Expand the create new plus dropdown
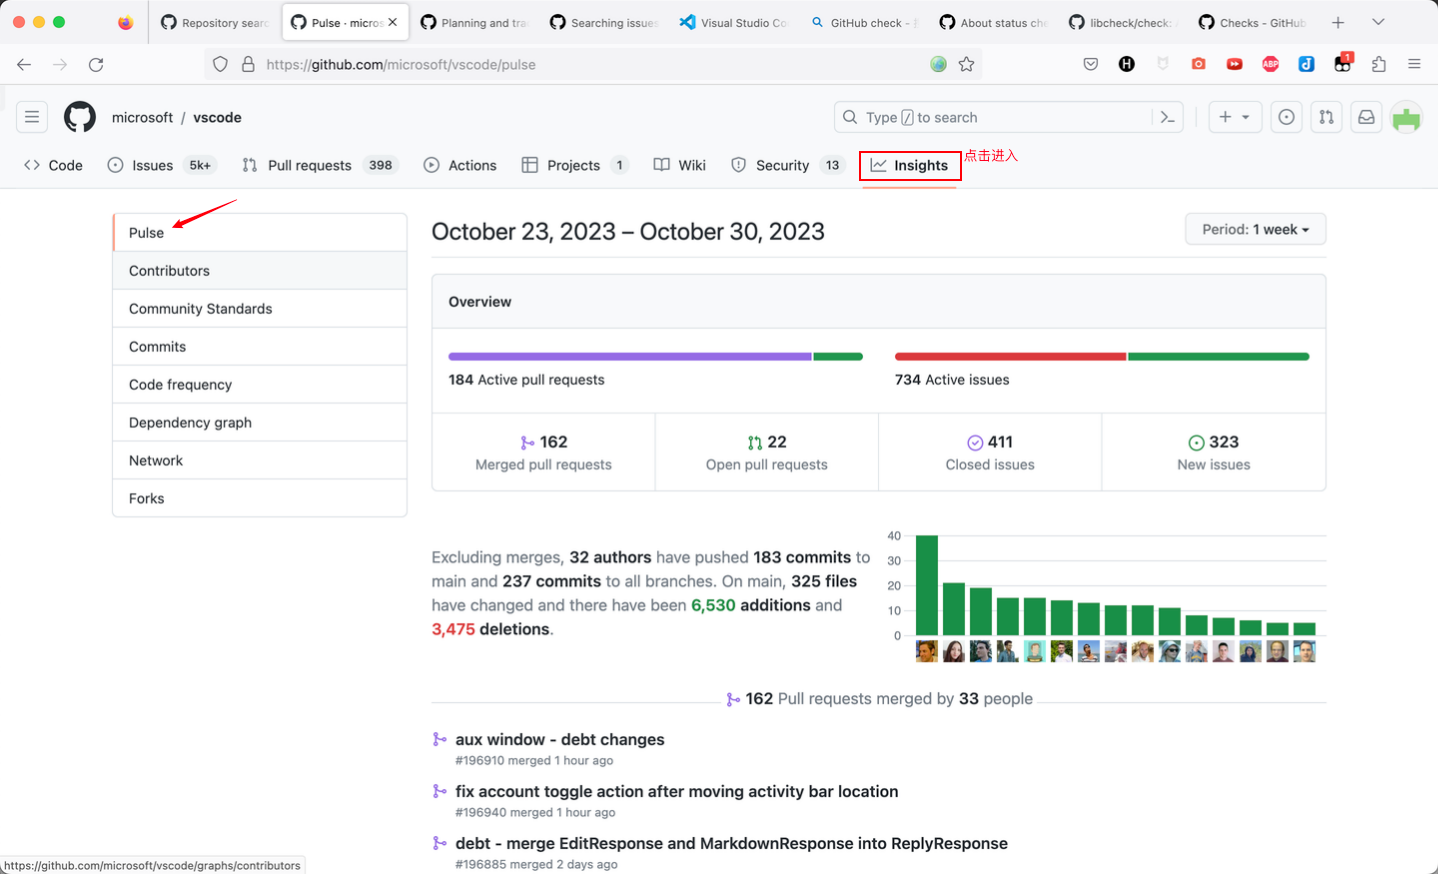 click(x=1235, y=117)
